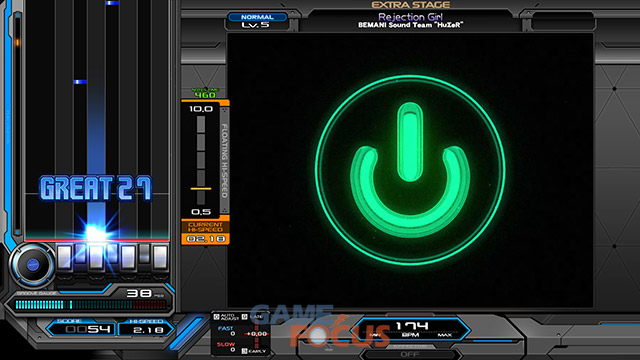Click the turntable scratch disc
Image resolution: width=640 pixels, height=360 pixels.
point(32,265)
